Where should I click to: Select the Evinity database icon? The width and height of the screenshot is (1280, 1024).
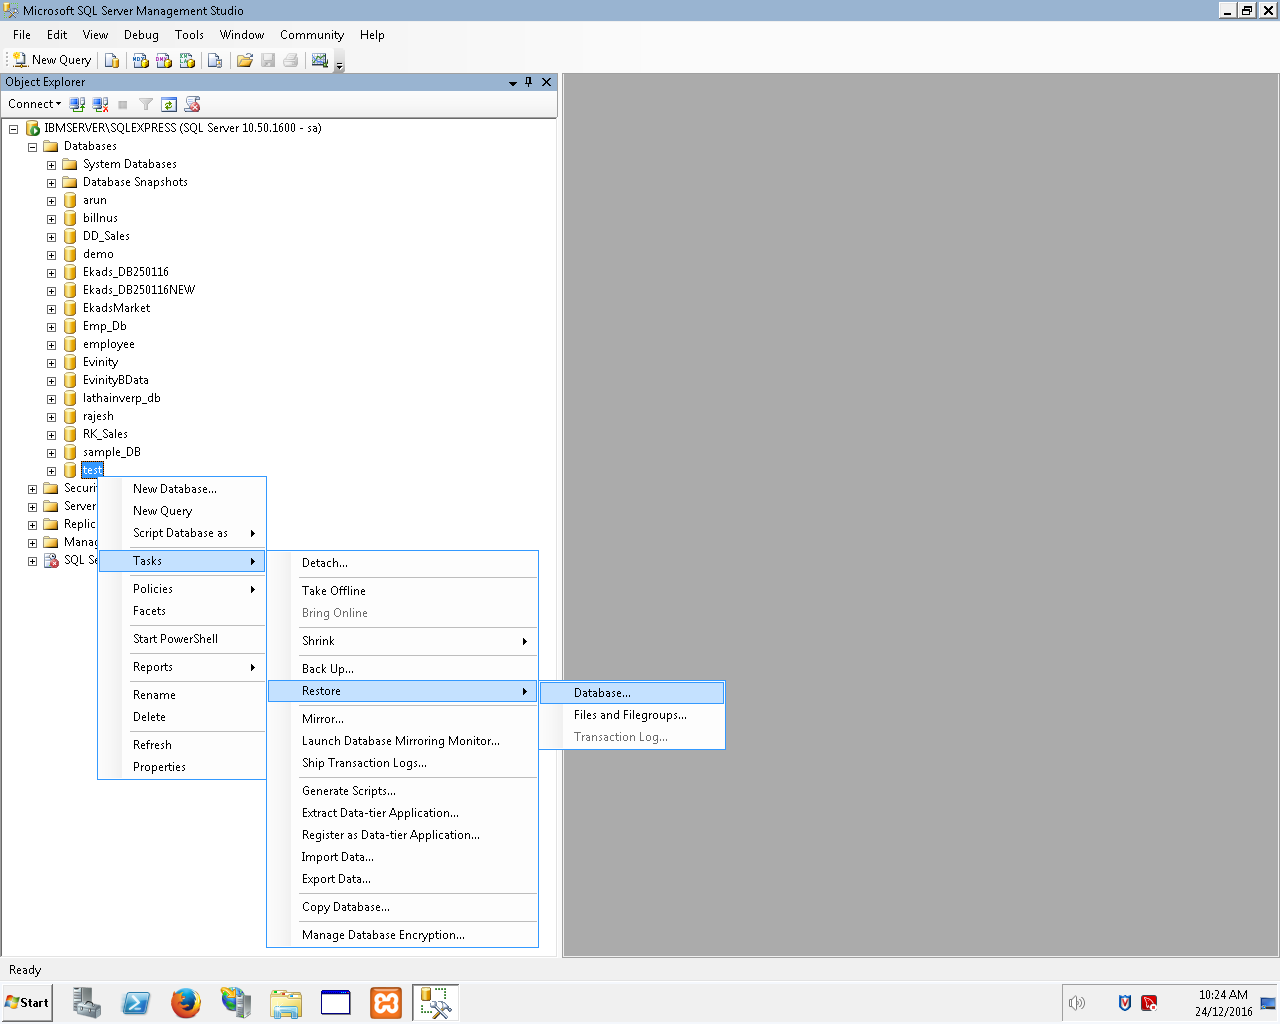[x=70, y=362]
